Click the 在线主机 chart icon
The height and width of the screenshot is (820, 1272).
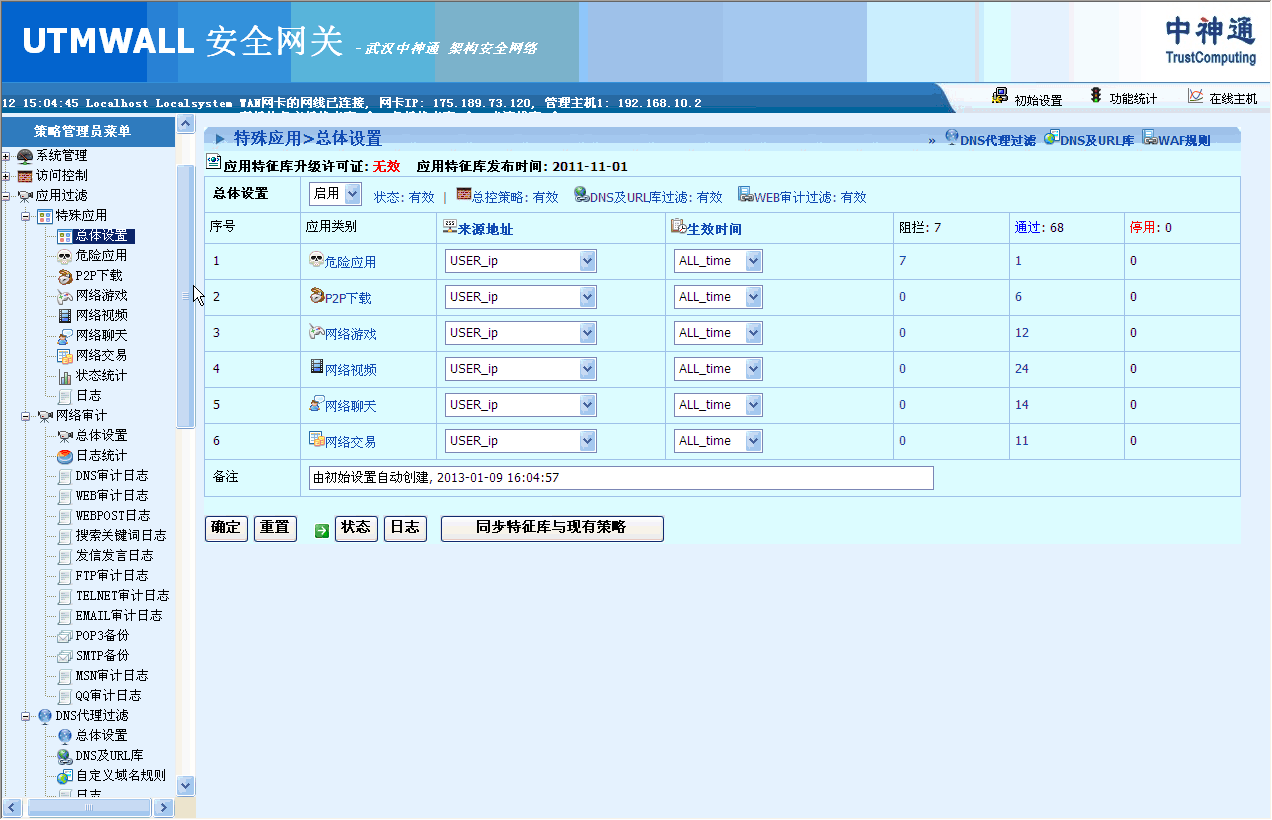click(1195, 97)
